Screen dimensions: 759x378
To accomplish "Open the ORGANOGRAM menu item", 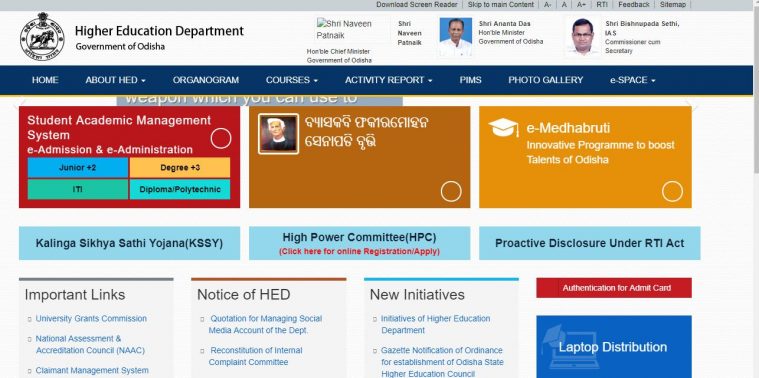I will (x=206, y=80).
